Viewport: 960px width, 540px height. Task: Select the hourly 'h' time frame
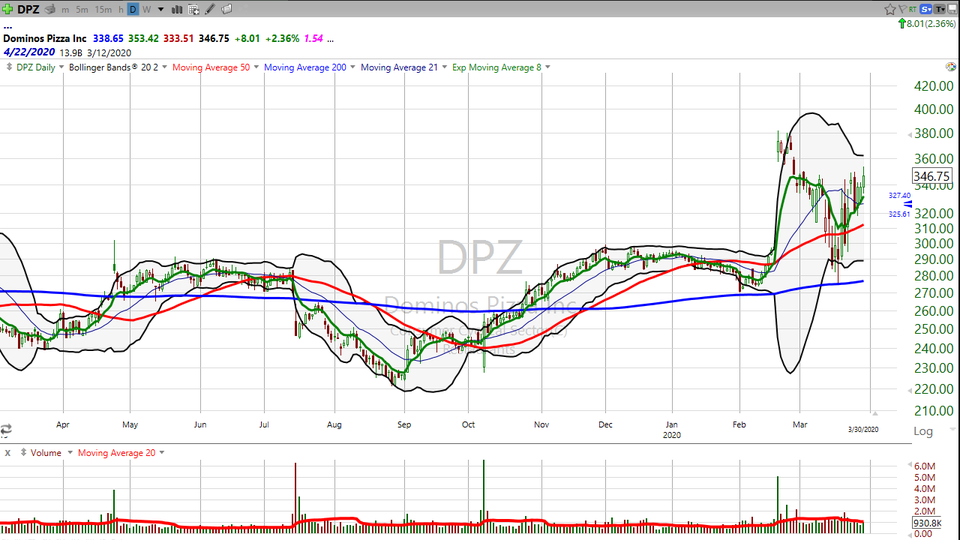pos(121,9)
